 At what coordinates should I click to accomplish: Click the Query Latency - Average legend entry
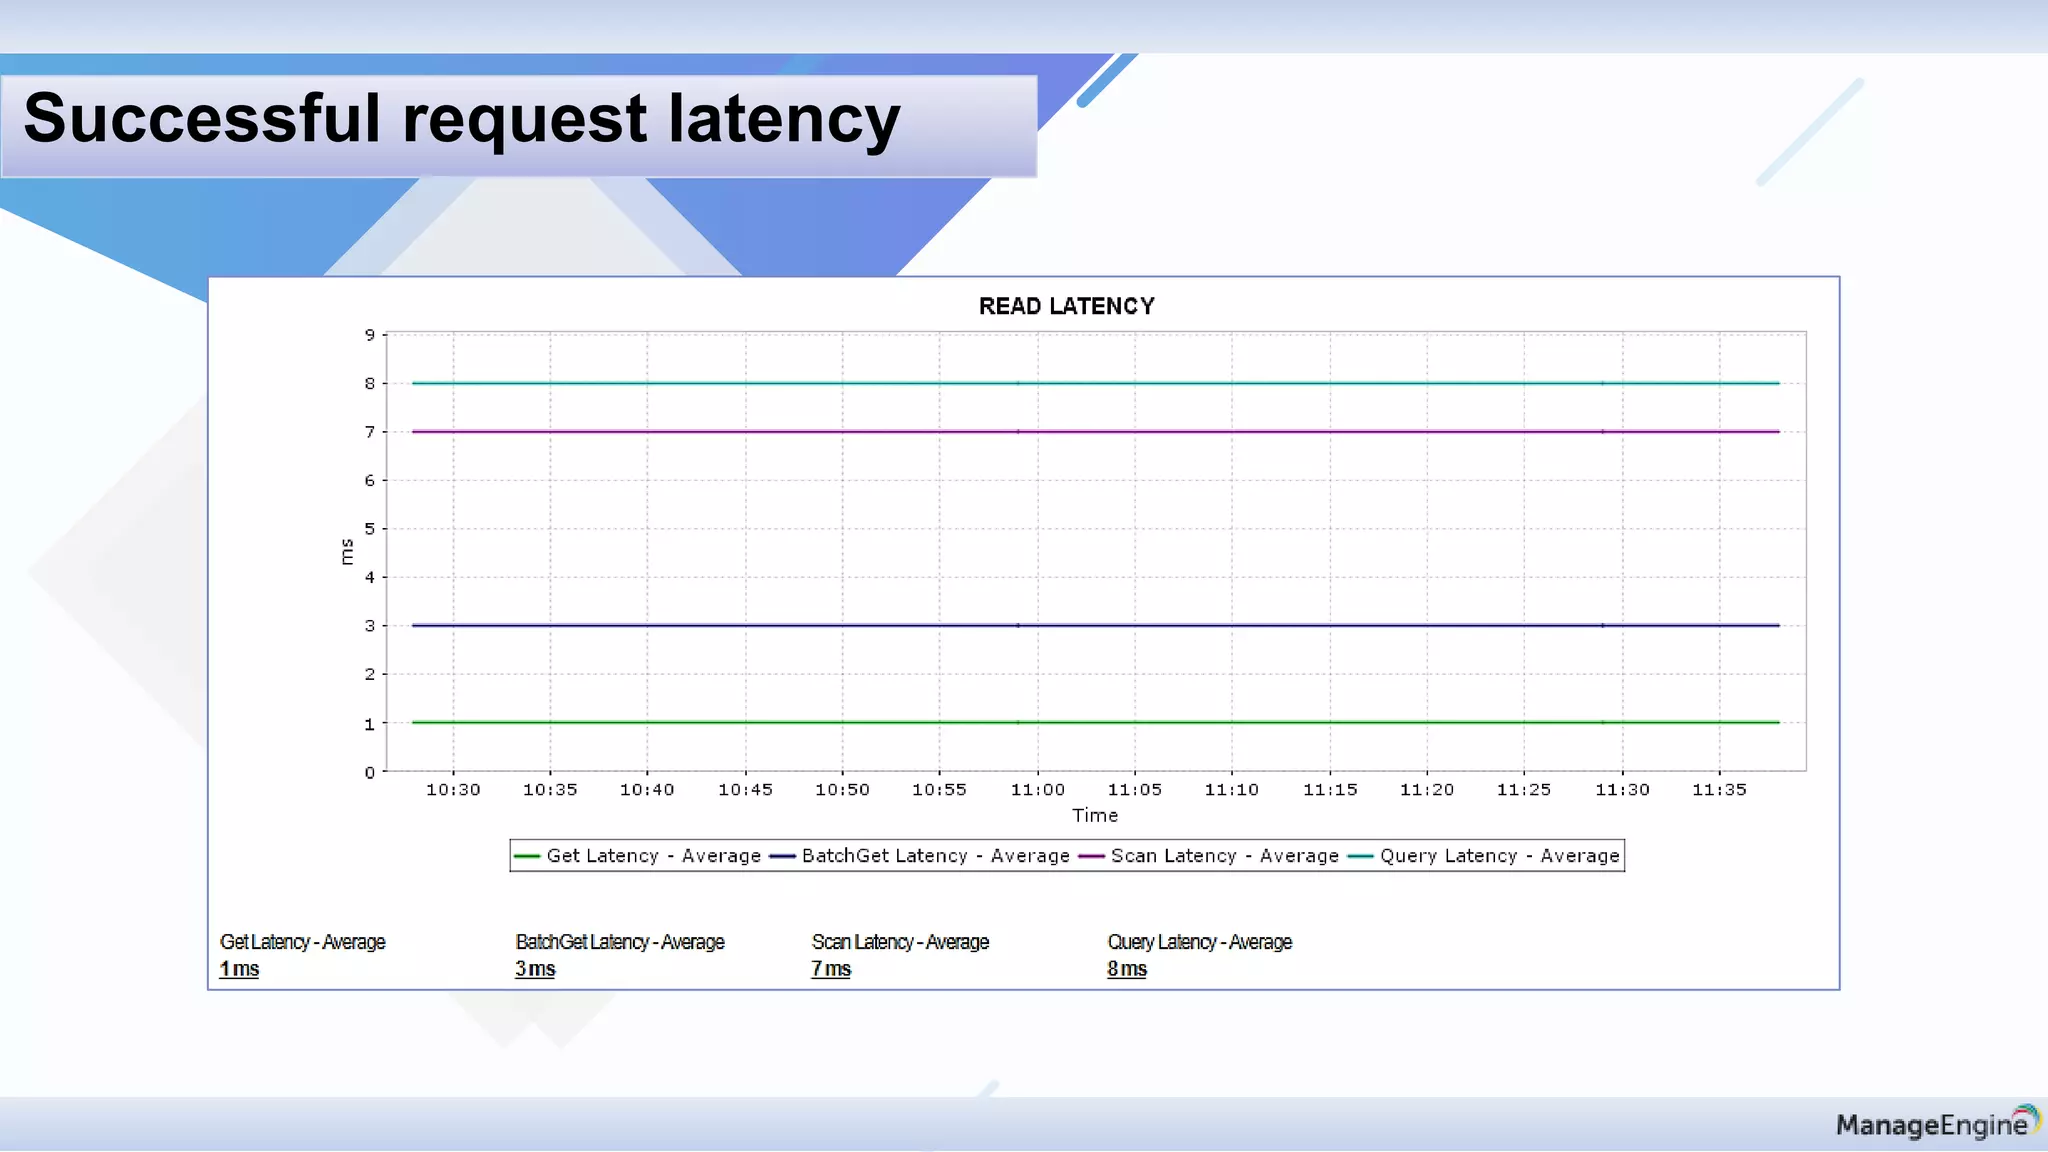(1484, 856)
